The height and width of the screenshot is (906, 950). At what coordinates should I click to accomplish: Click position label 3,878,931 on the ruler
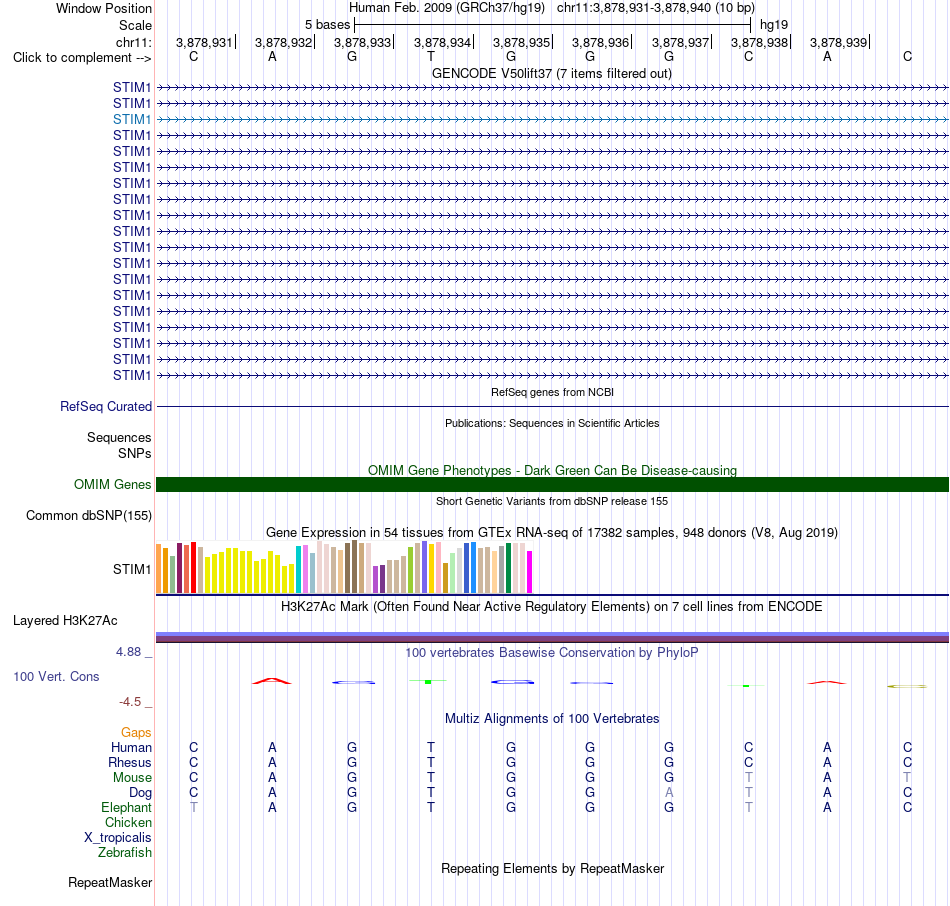pos(204,42)
